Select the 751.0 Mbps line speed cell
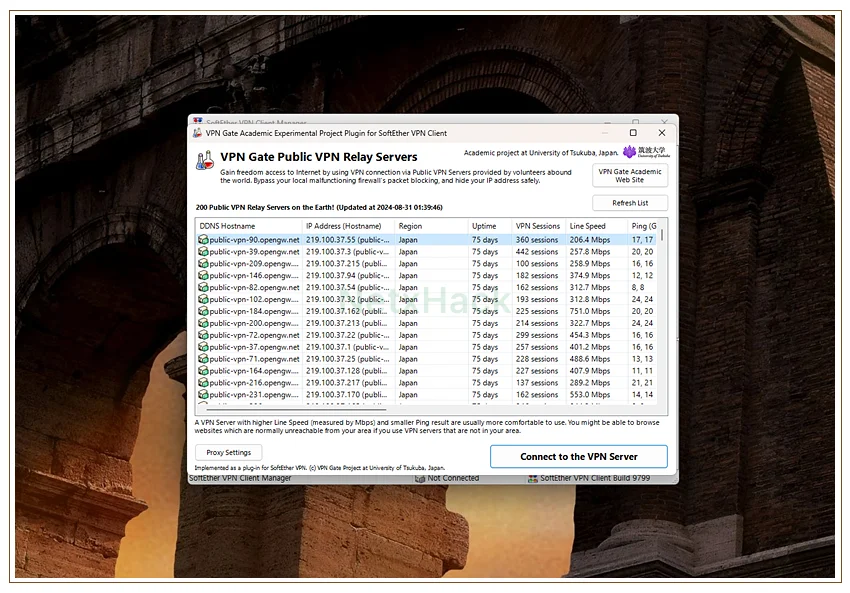 [590, 311]
